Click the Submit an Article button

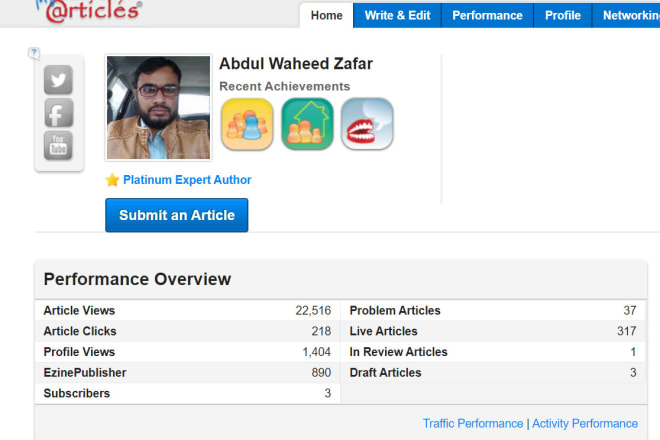pyautogui.click(x=177, y=215)
